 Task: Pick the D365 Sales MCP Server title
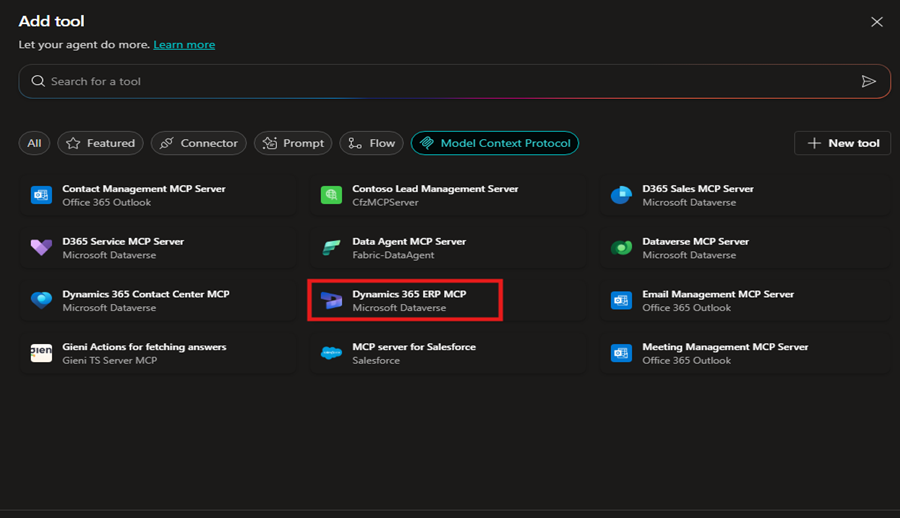(697, 189)
